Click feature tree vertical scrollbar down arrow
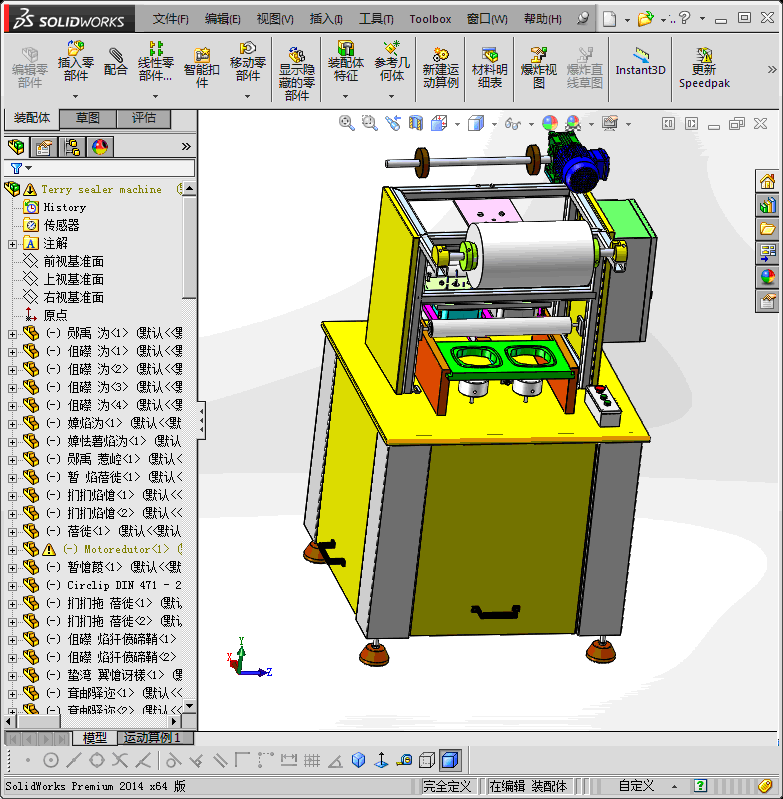 (x=190, y=706)
